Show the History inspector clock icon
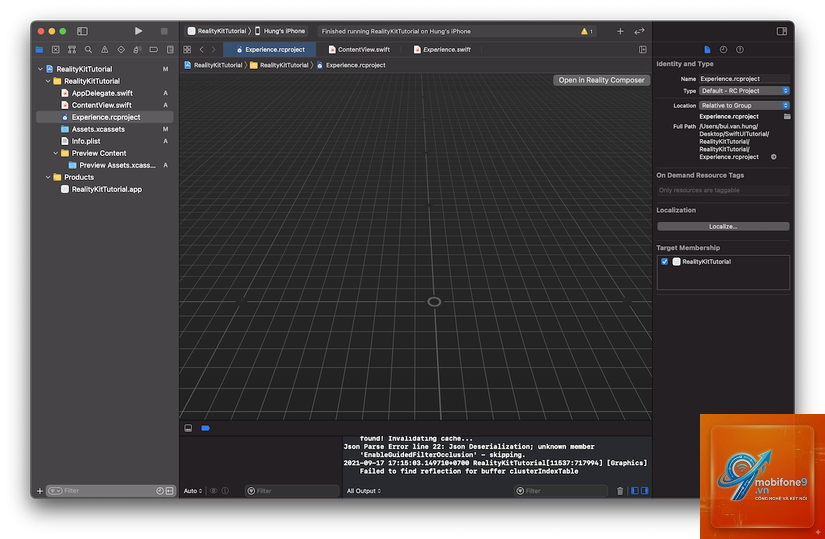 tap(723, 49)
